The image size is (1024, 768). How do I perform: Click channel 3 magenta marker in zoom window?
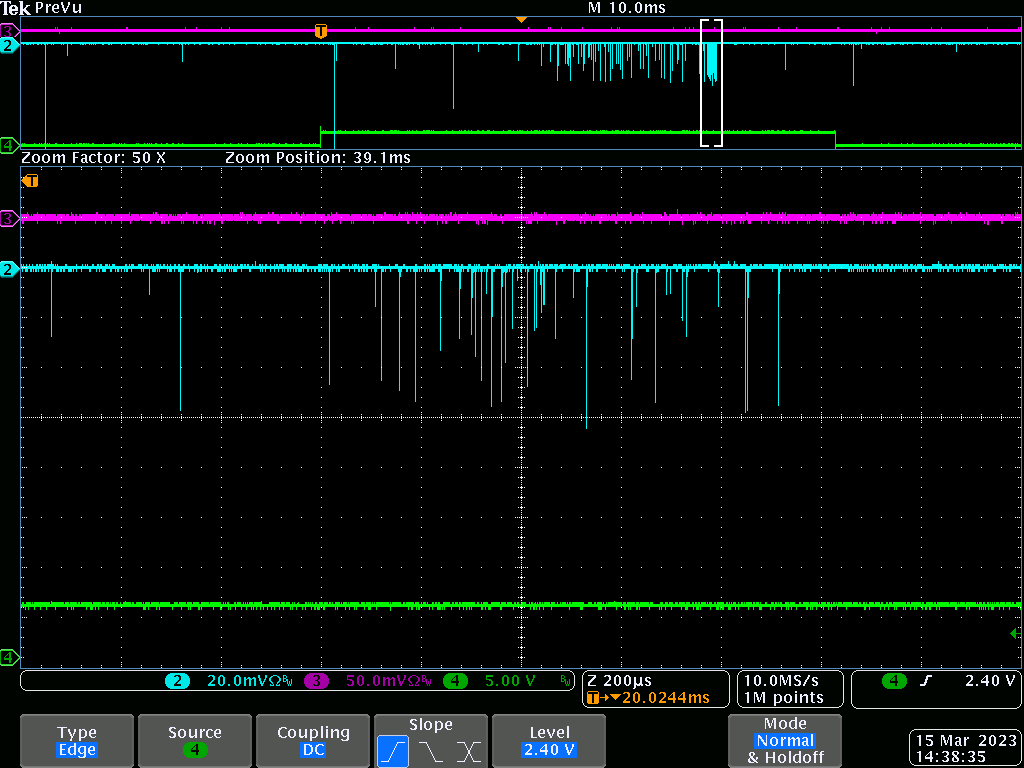(9, 218)
